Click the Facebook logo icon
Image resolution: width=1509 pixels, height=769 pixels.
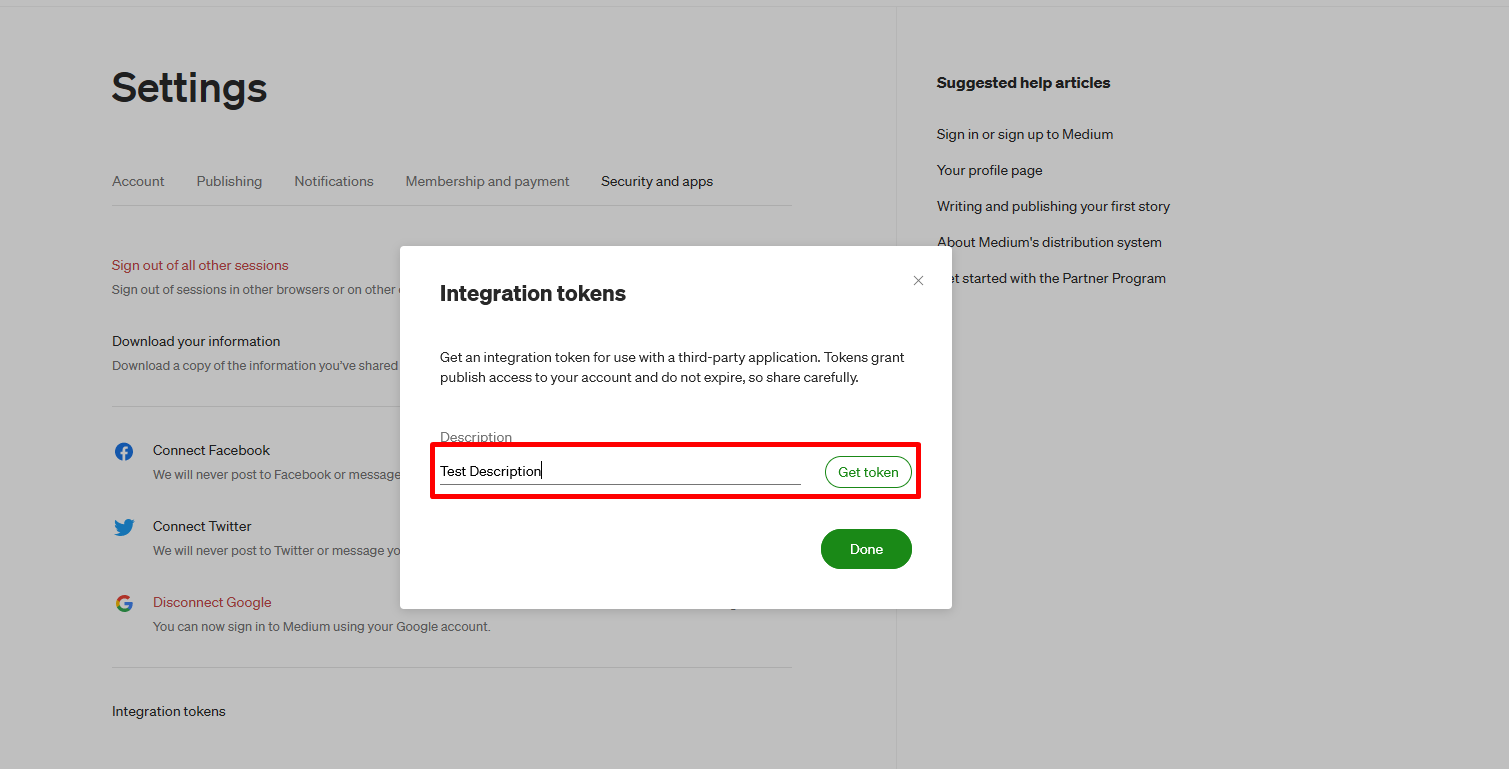(x=124, y=452)
